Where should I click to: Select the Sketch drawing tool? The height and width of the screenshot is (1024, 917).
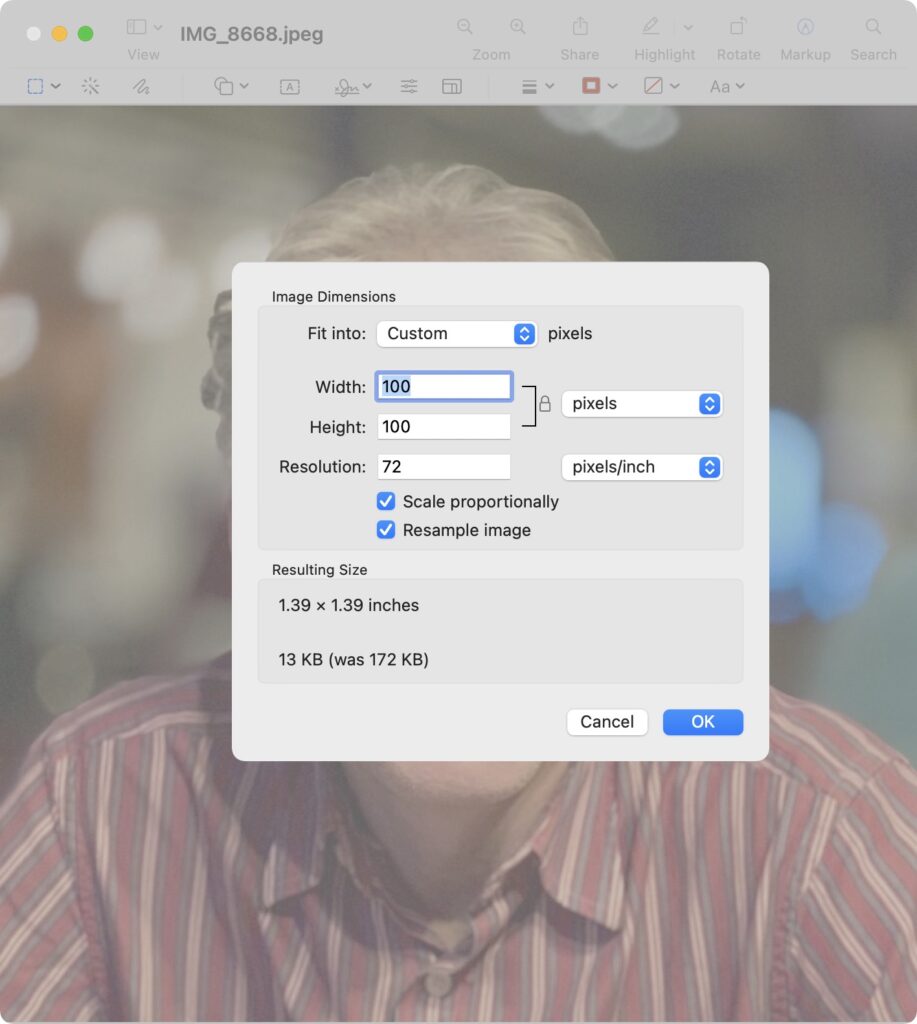pyautogui.click(x=141, y=87)
